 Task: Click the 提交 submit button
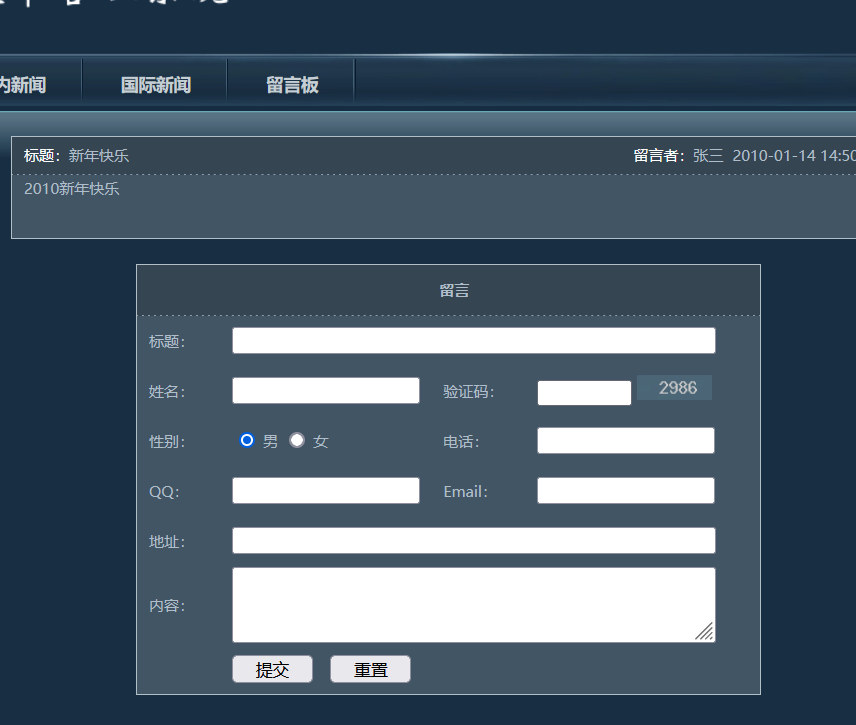click(272, 669)
